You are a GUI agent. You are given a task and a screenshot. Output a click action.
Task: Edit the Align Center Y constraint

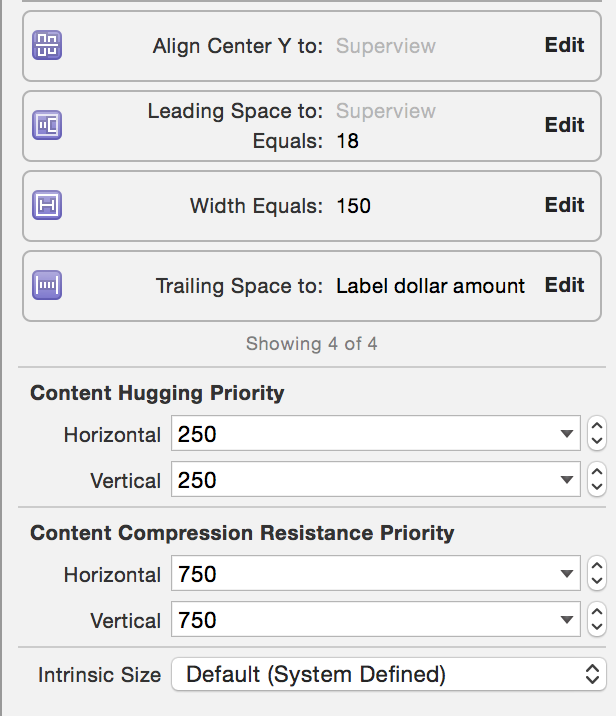[x=564, y=45]
